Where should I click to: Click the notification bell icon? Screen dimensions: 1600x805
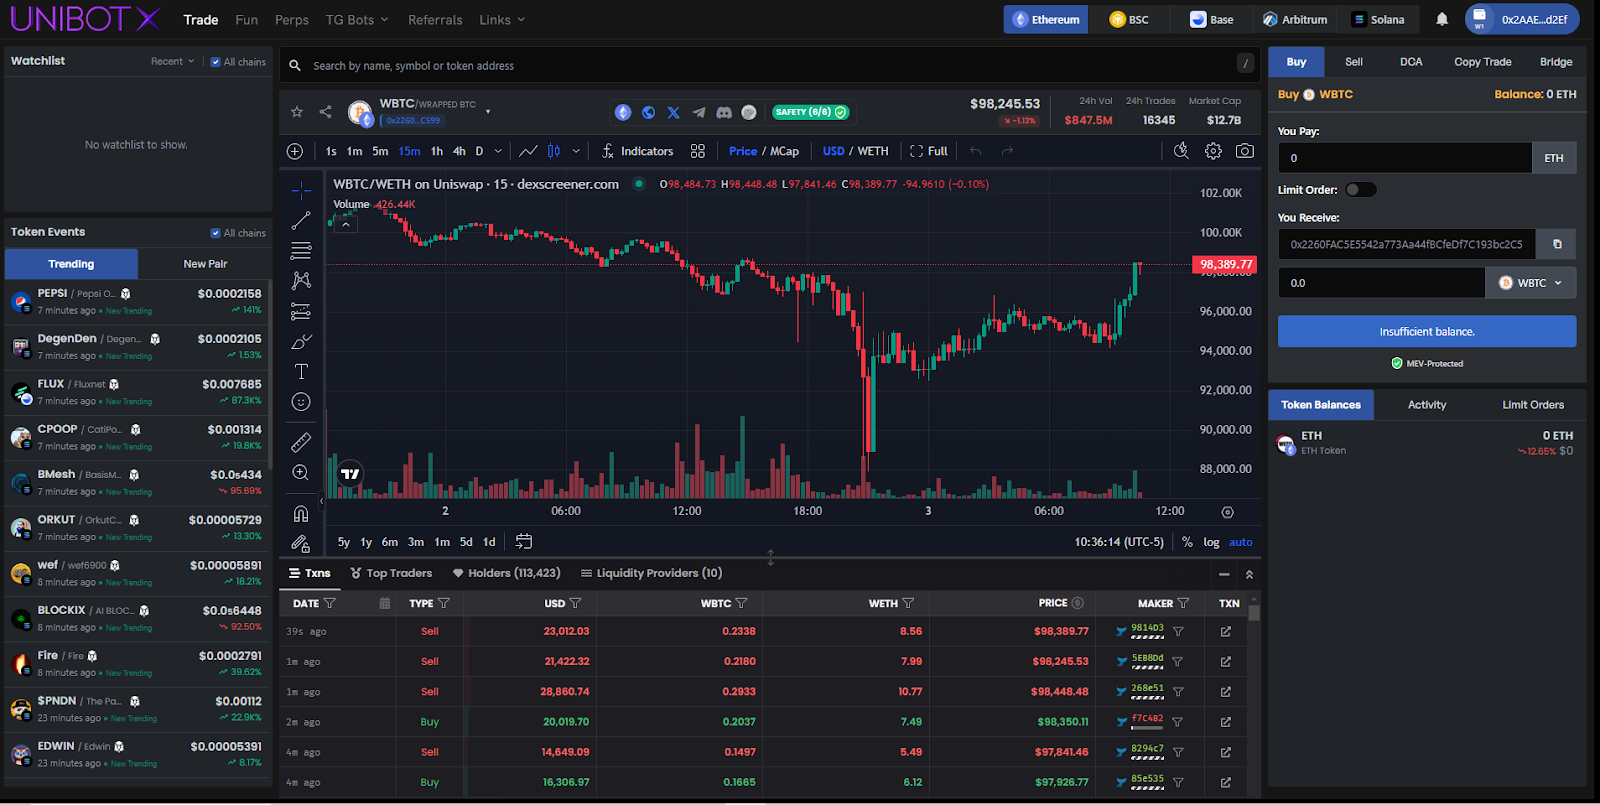(x=1442, y=19)
